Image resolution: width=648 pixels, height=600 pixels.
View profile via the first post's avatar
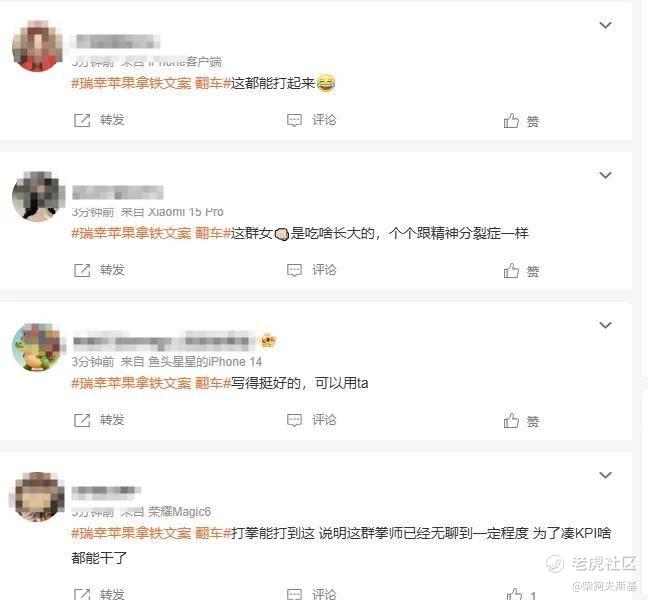click(x=38, y=45)
